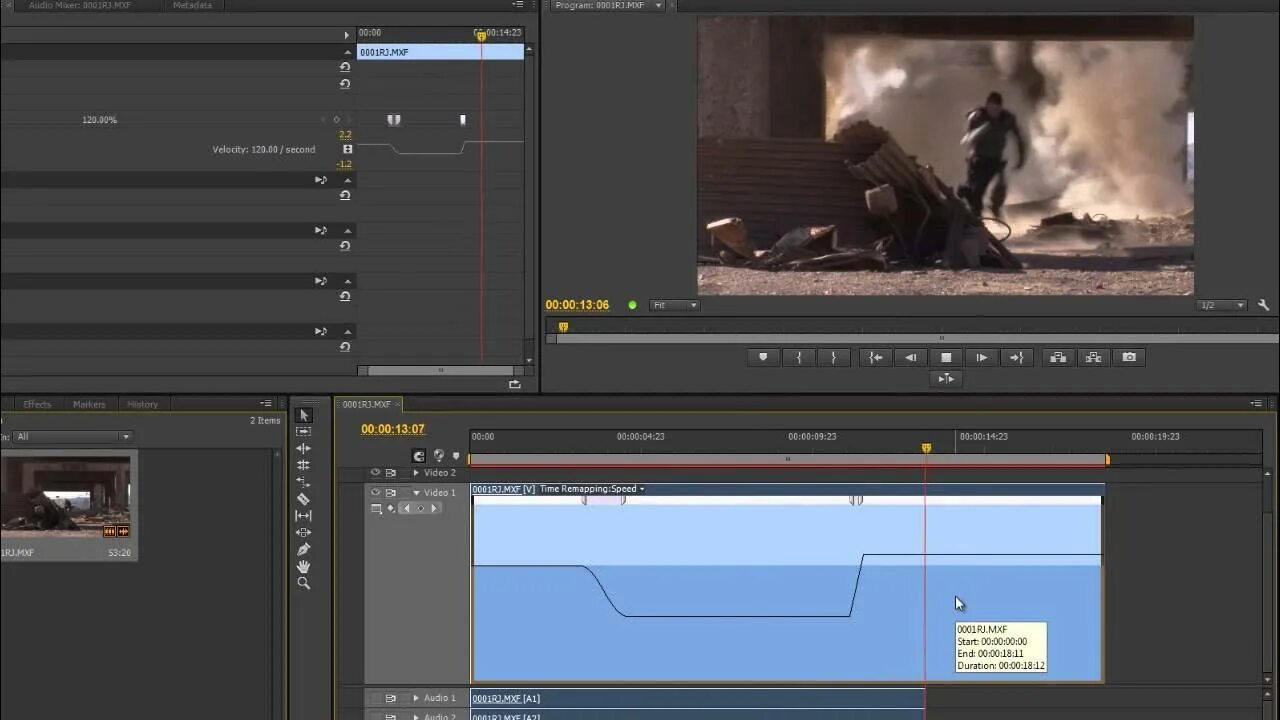Open timeline panel flyout menu
The image size is (1280, 720).
tap(1257, 404)
